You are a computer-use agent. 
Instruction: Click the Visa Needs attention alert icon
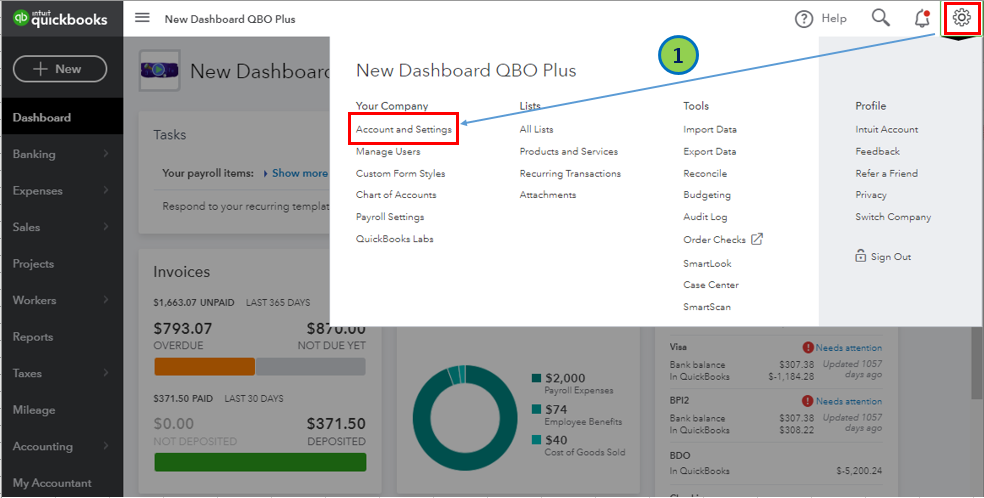point(808,347)
